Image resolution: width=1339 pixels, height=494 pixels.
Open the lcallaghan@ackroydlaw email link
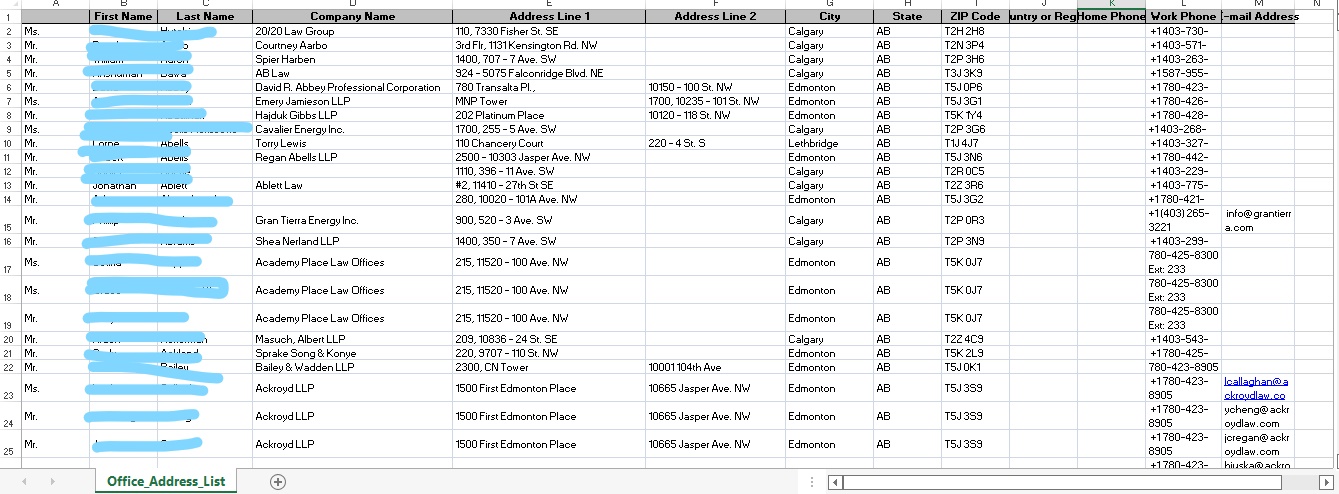click(1257, 388)
